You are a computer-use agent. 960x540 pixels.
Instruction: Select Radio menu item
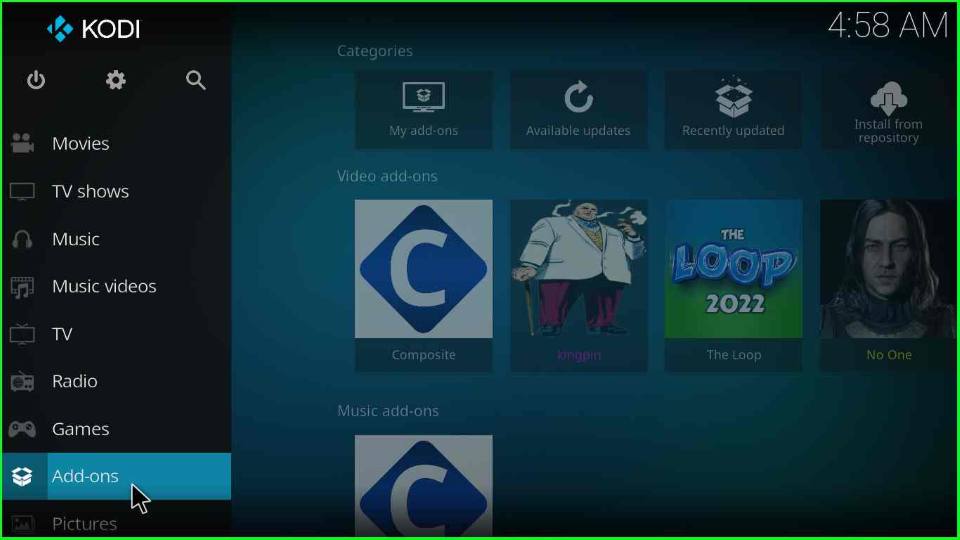(116, 381)
